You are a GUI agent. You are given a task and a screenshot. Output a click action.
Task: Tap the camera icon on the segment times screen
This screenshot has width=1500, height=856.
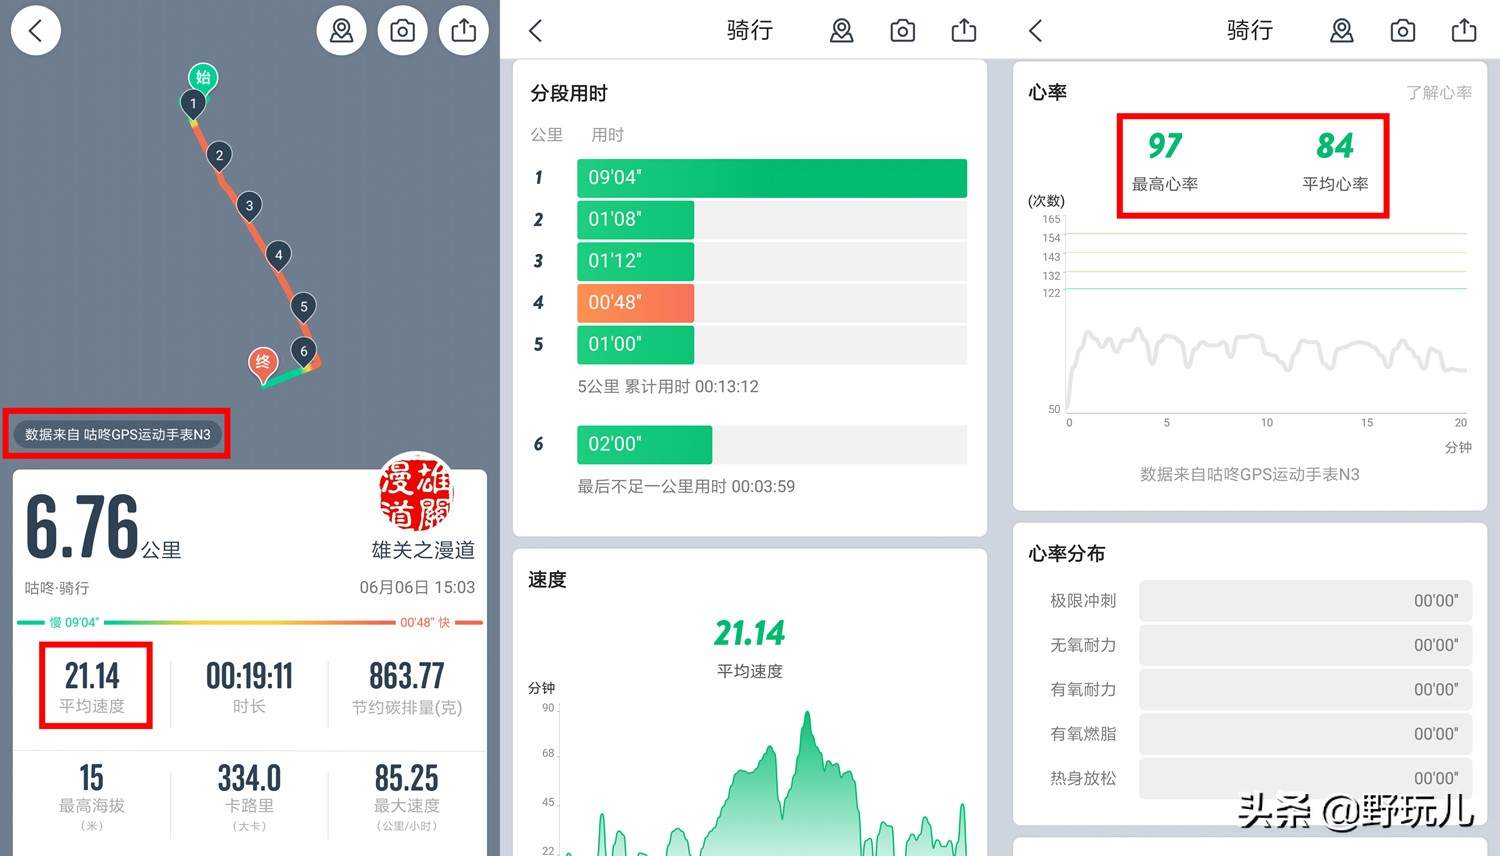902,30
